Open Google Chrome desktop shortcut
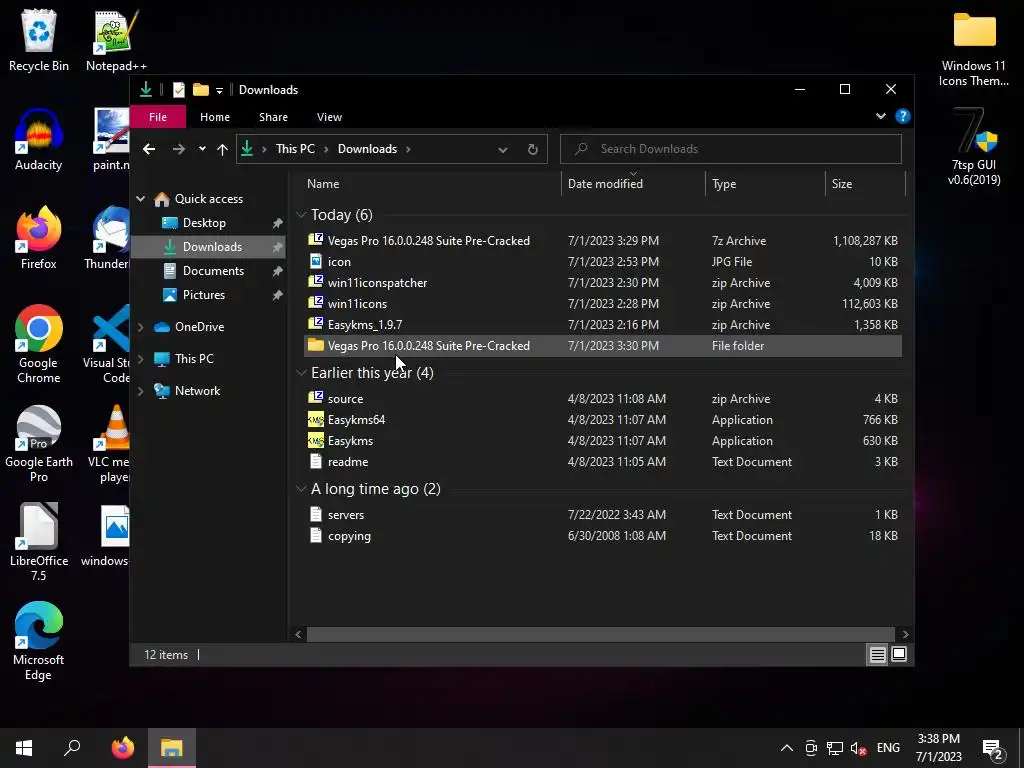1024x768 pixels. 39,344
